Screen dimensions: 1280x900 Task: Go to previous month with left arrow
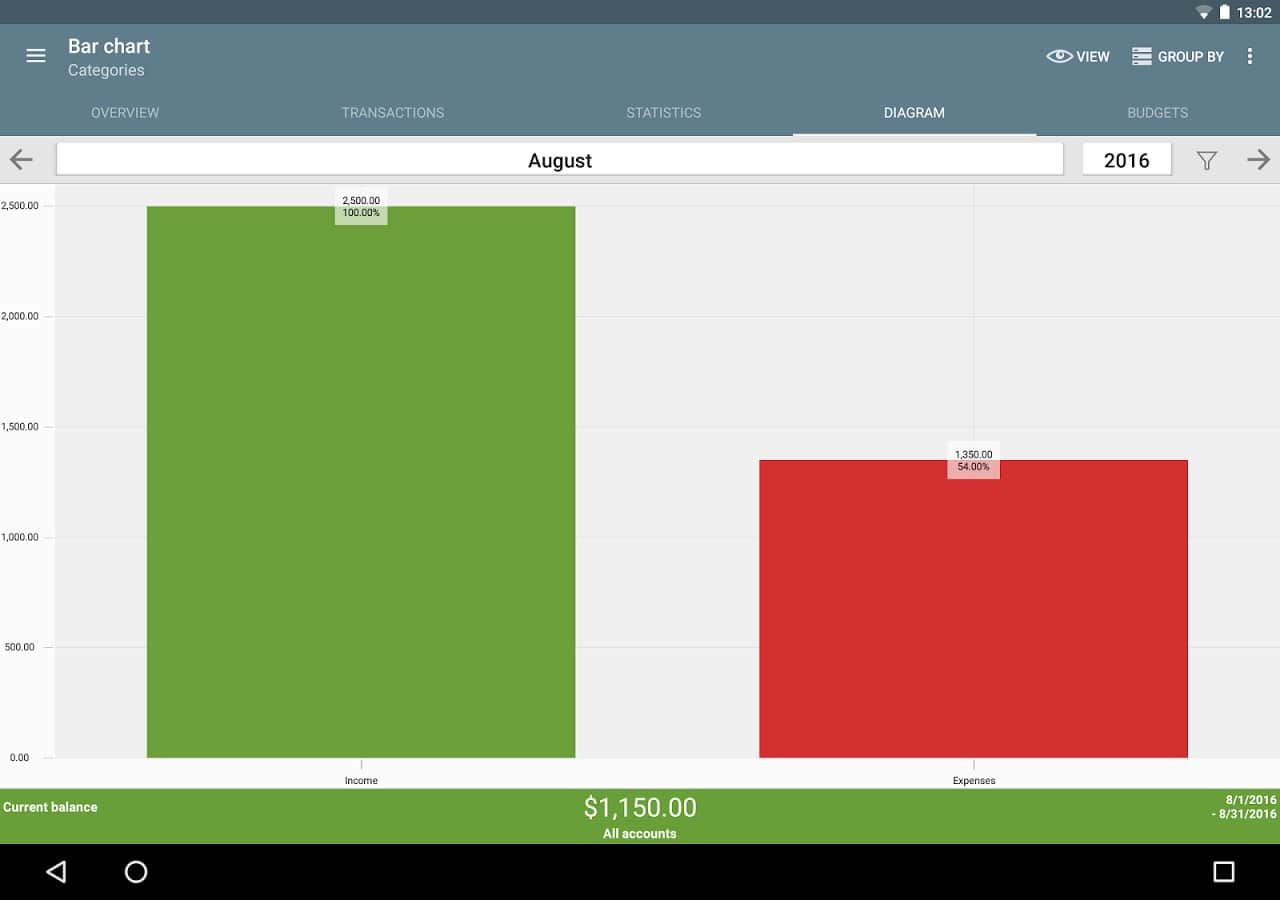pyautogui.click(x=21, y=160)
